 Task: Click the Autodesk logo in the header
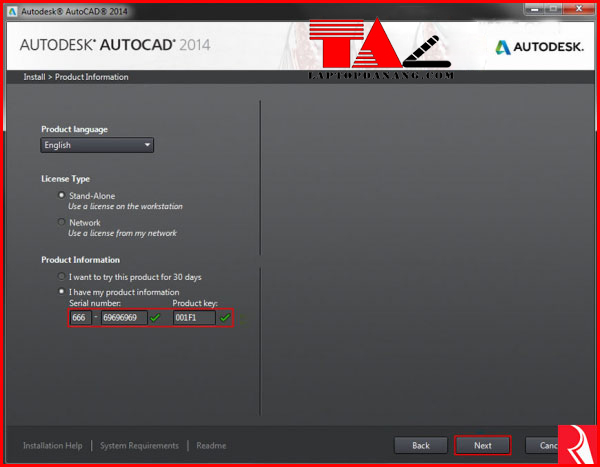click(x=539, y=47)
